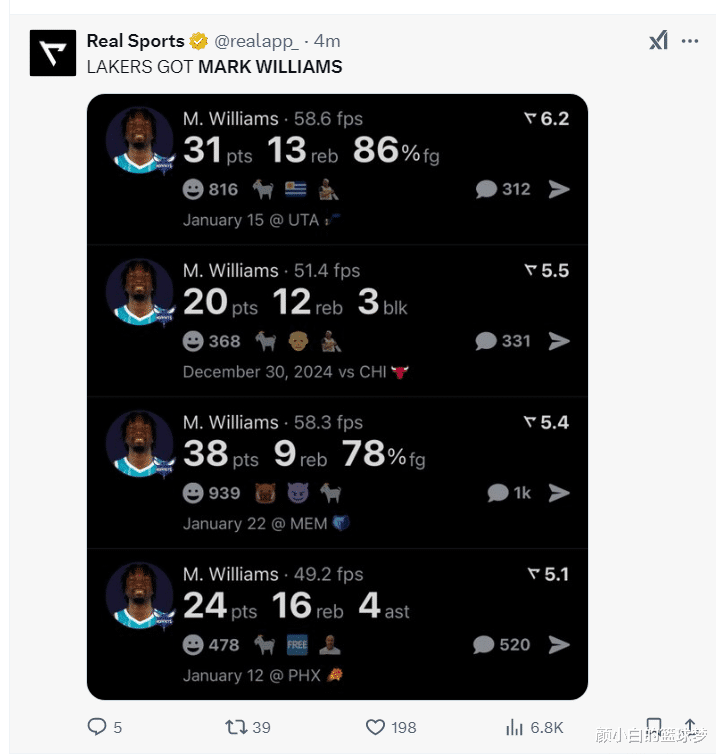Open 331 comments on the CHI game card
Viewport: 716px width, 754px height.
pyautogui.click(x=503, y=341)
